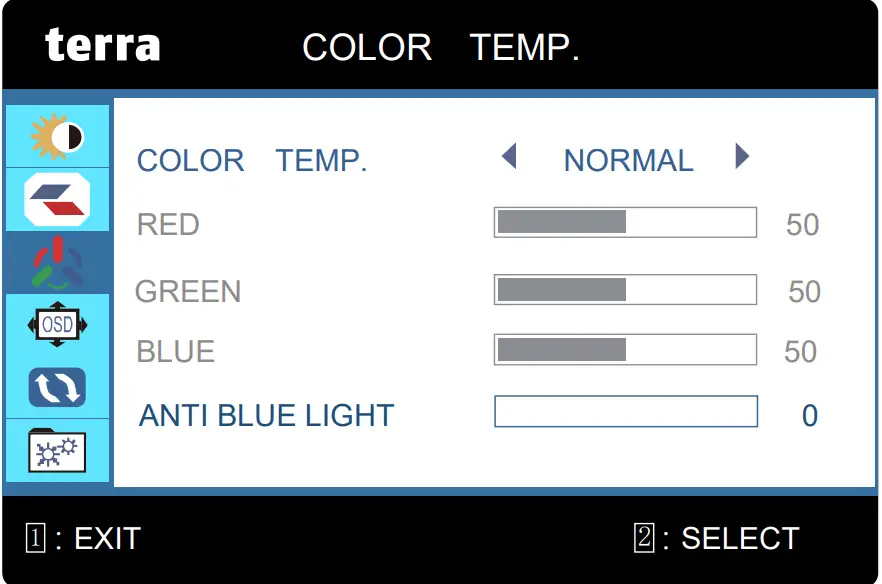Click the GREEN level slider bar
Screen dimensions: 882x584
pos(625,290)
